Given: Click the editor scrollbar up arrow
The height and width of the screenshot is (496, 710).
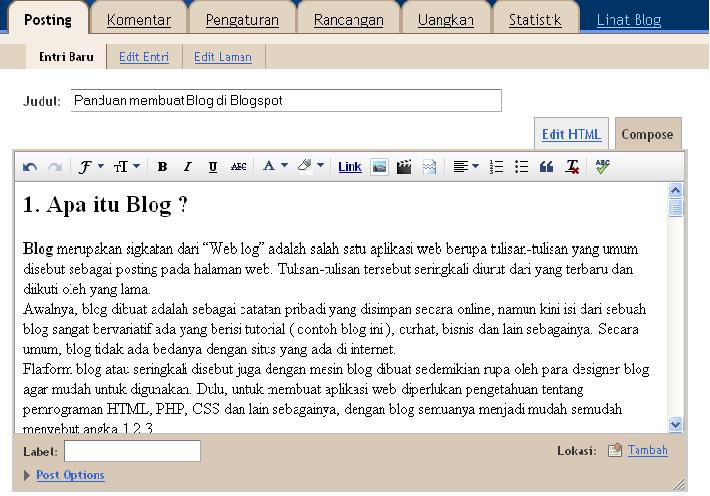Looking at the screenshot, I should [675, 191].
